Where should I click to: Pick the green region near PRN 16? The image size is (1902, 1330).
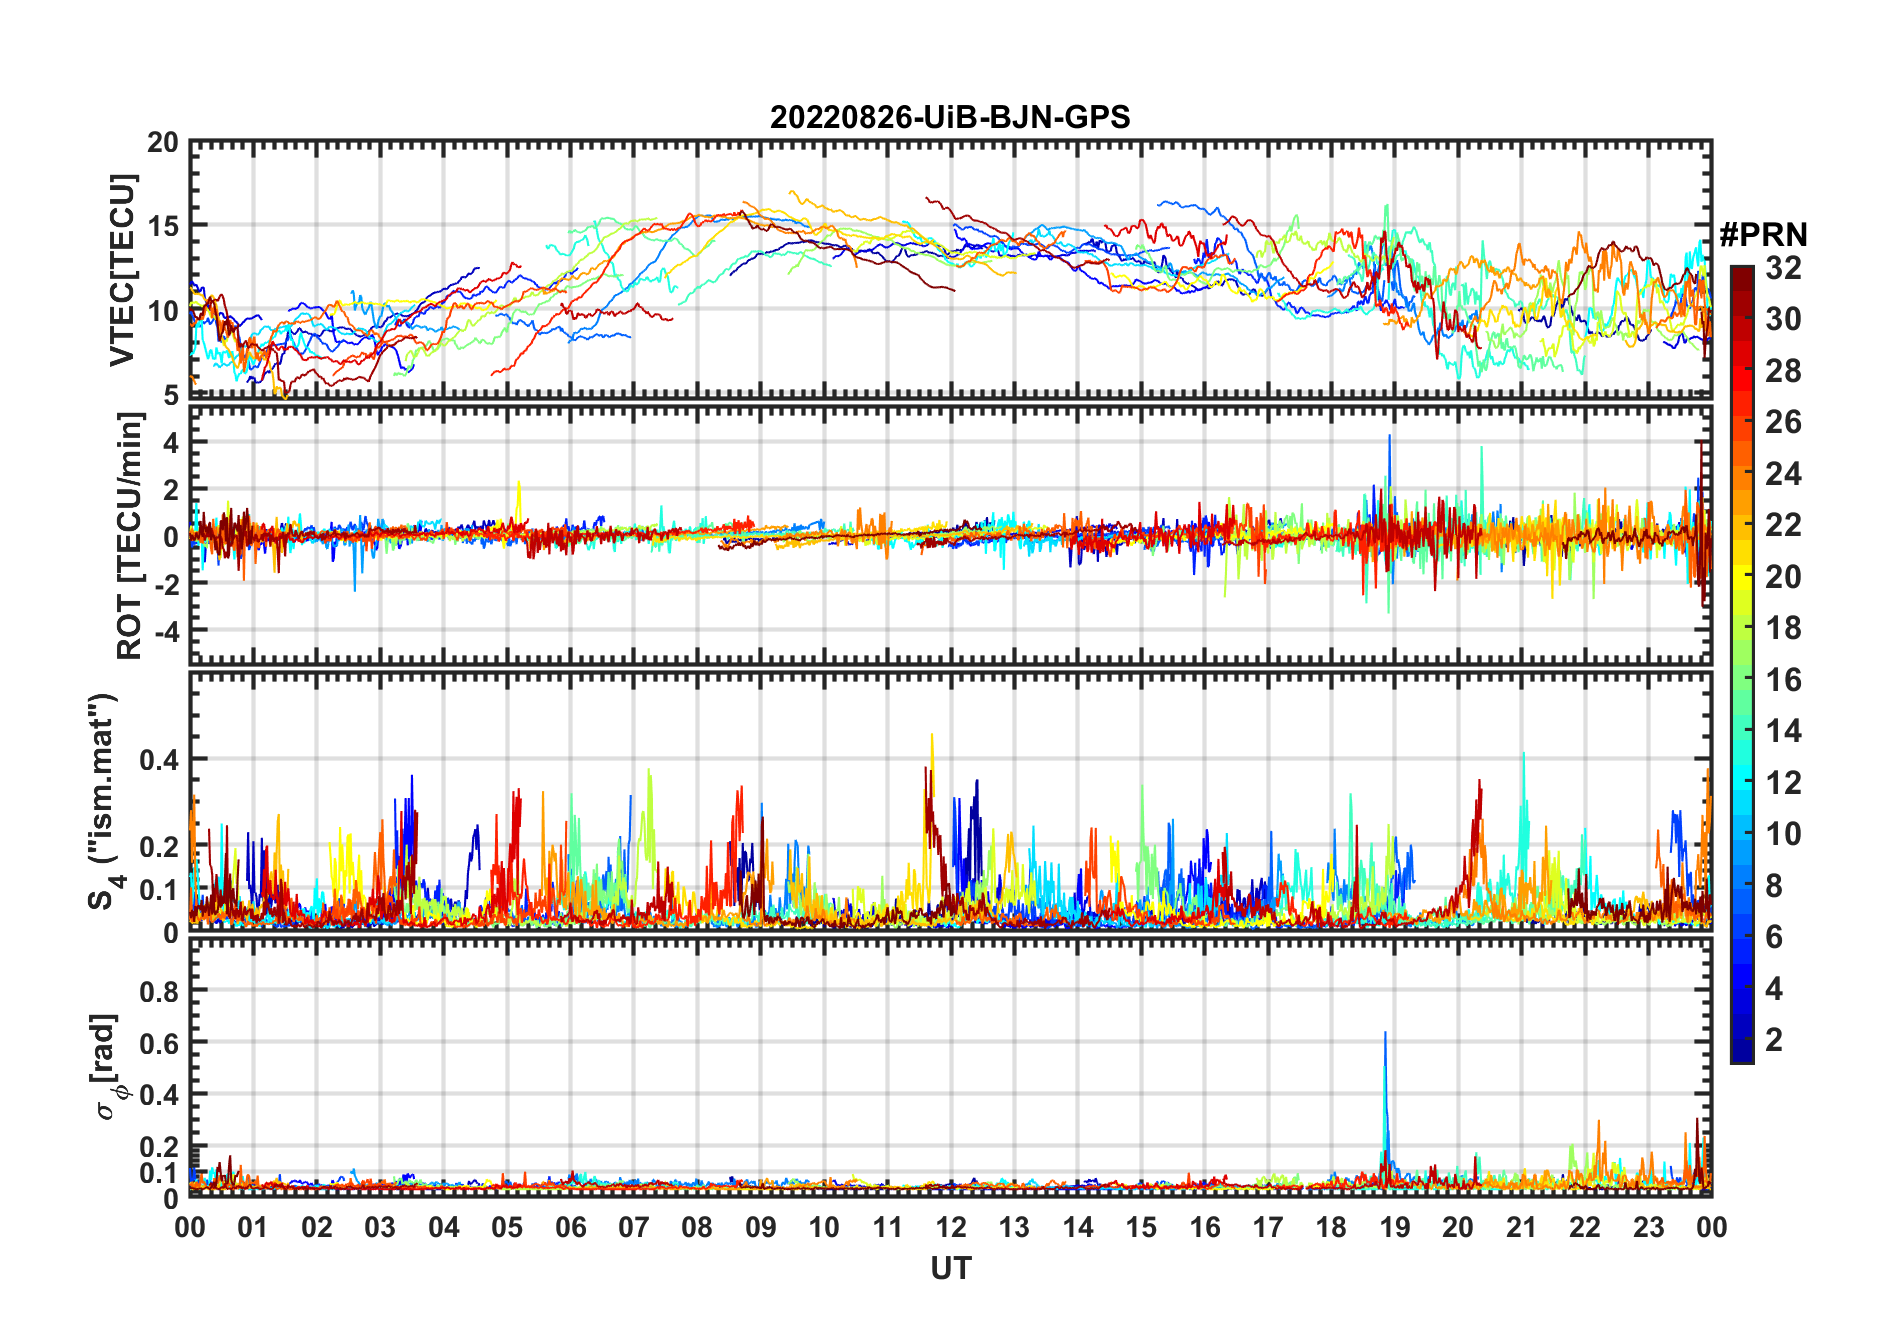[x=1742, y=680]
